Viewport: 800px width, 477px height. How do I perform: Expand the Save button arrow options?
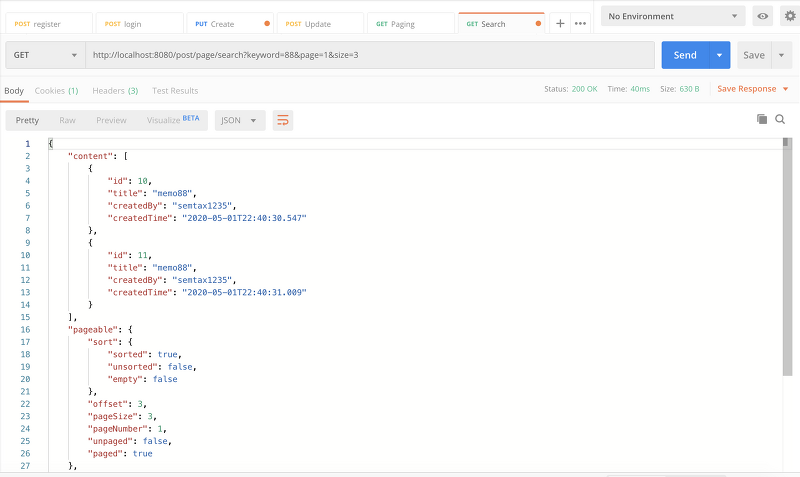click(781, 55)
